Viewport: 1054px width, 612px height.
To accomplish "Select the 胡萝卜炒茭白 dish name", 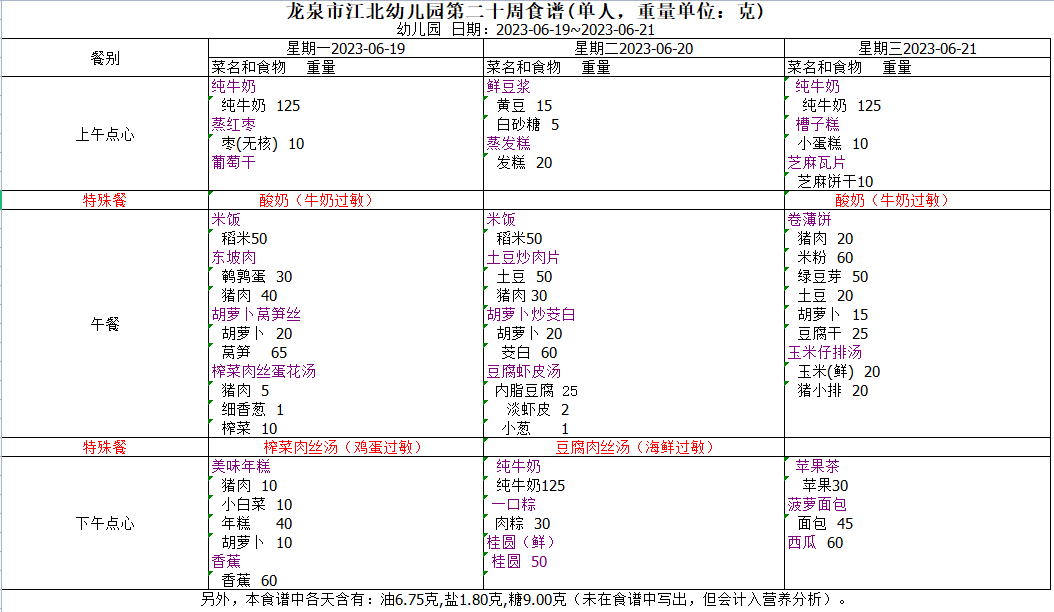I will [x=530, y=315].
